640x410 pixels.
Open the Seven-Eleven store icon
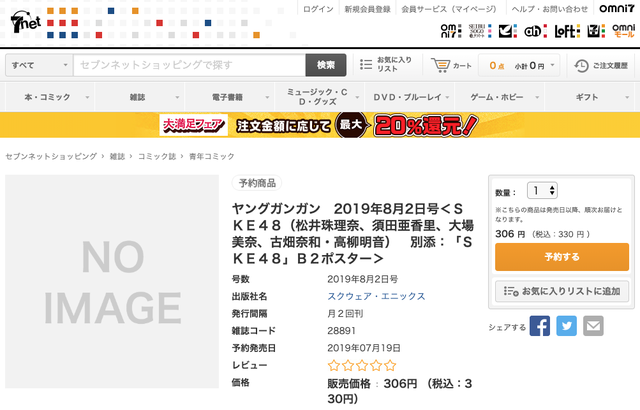pyautogui.click(x=596, y=31)
